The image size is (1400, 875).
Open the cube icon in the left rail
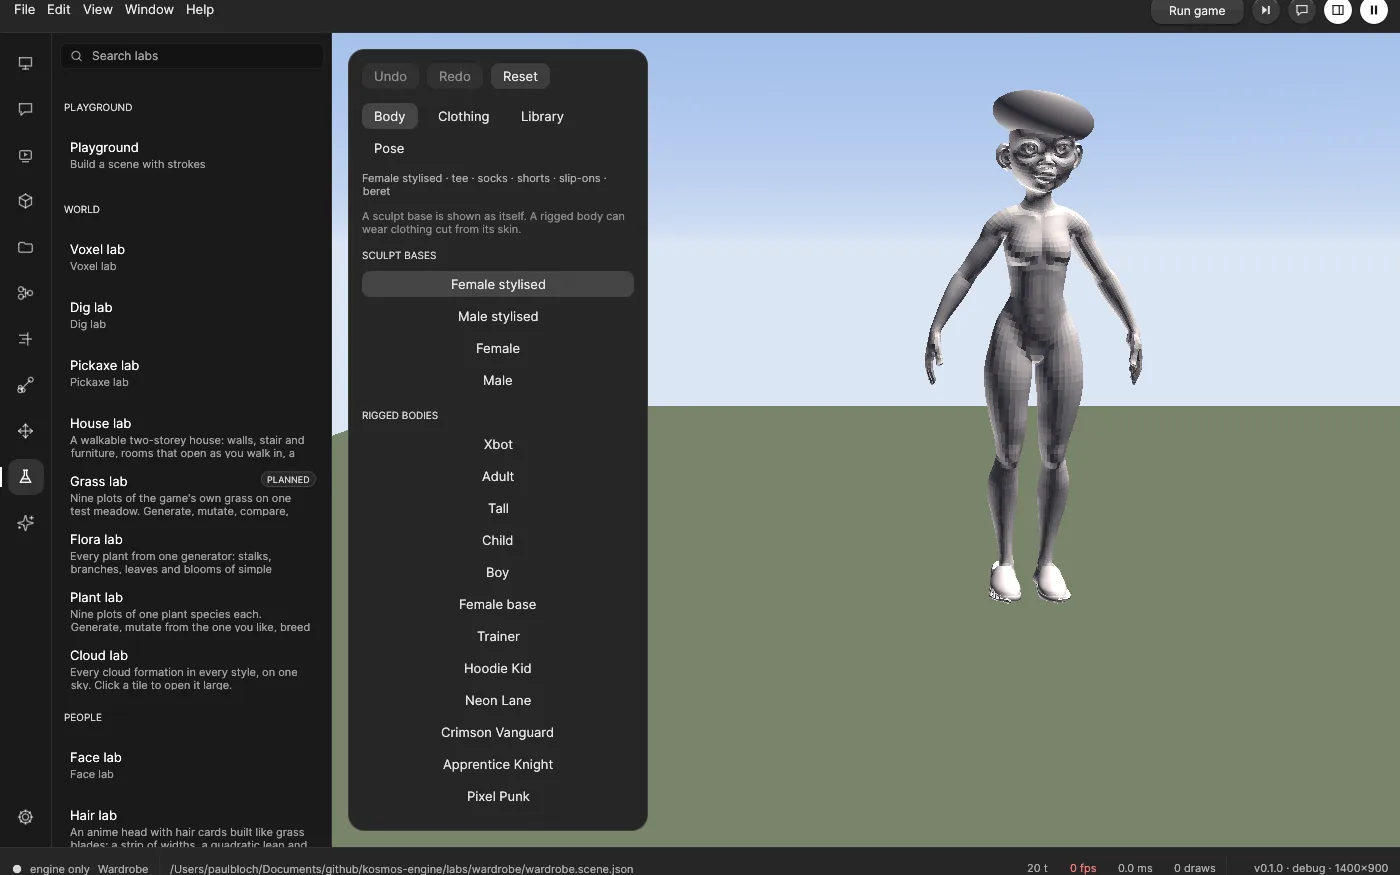pos(26,201)
